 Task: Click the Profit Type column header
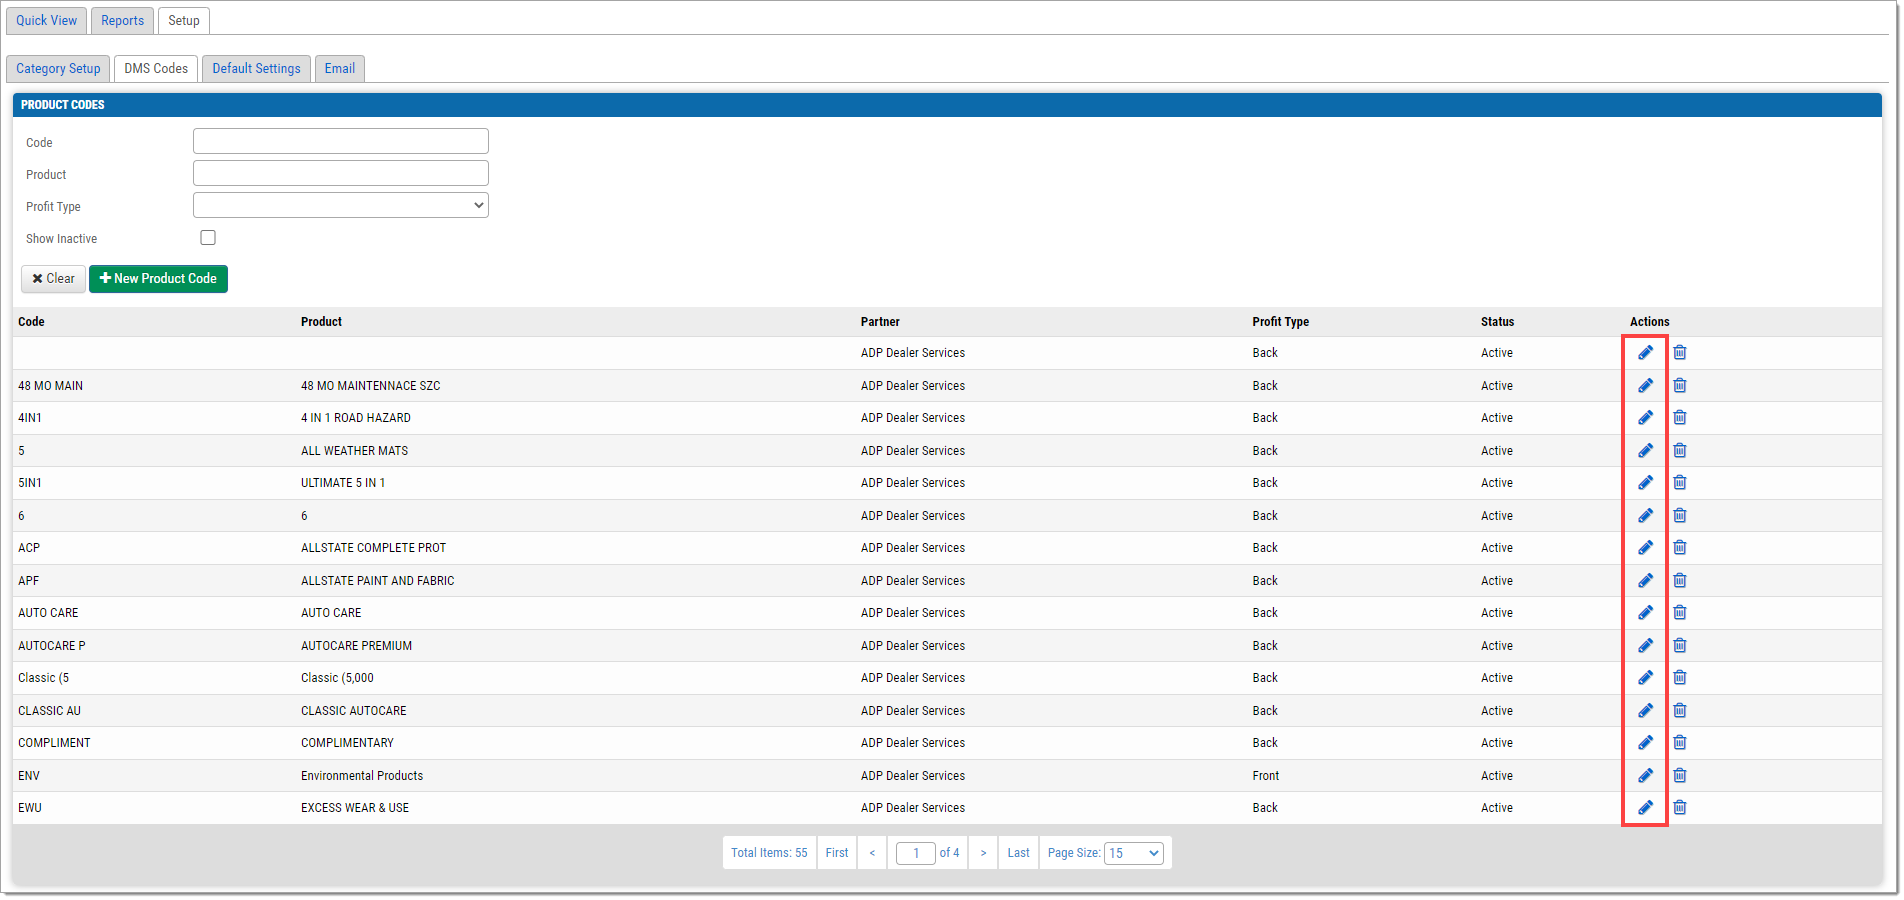click(1281, 322)
